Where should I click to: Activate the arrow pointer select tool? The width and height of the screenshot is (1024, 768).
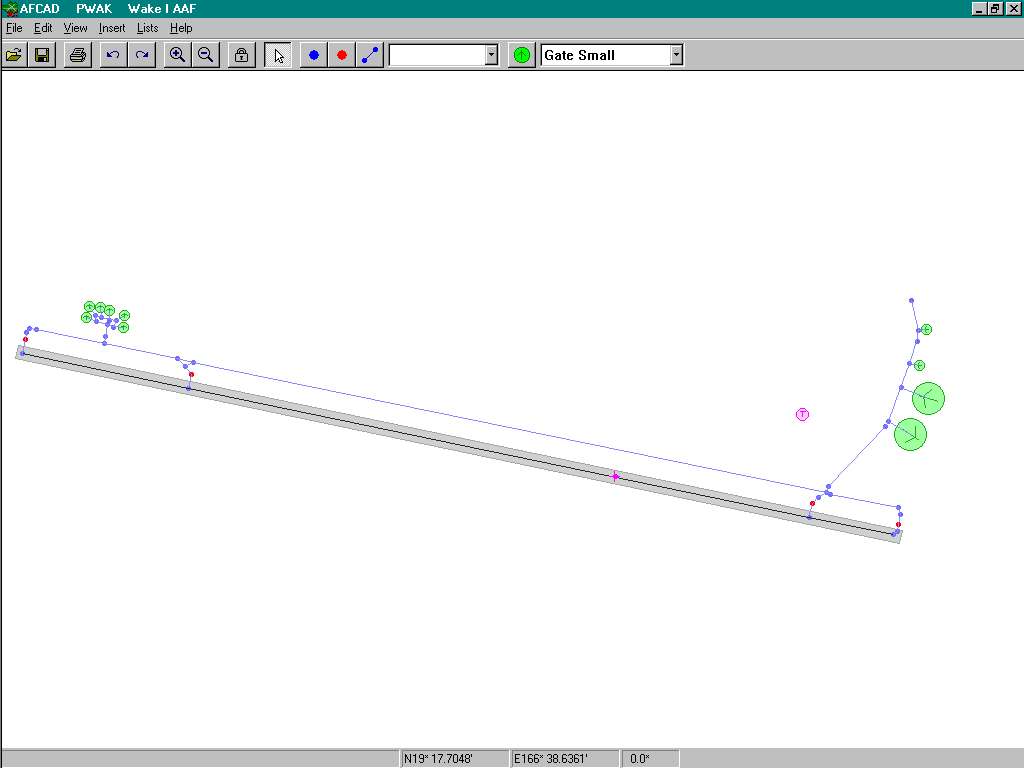point(278,55)
